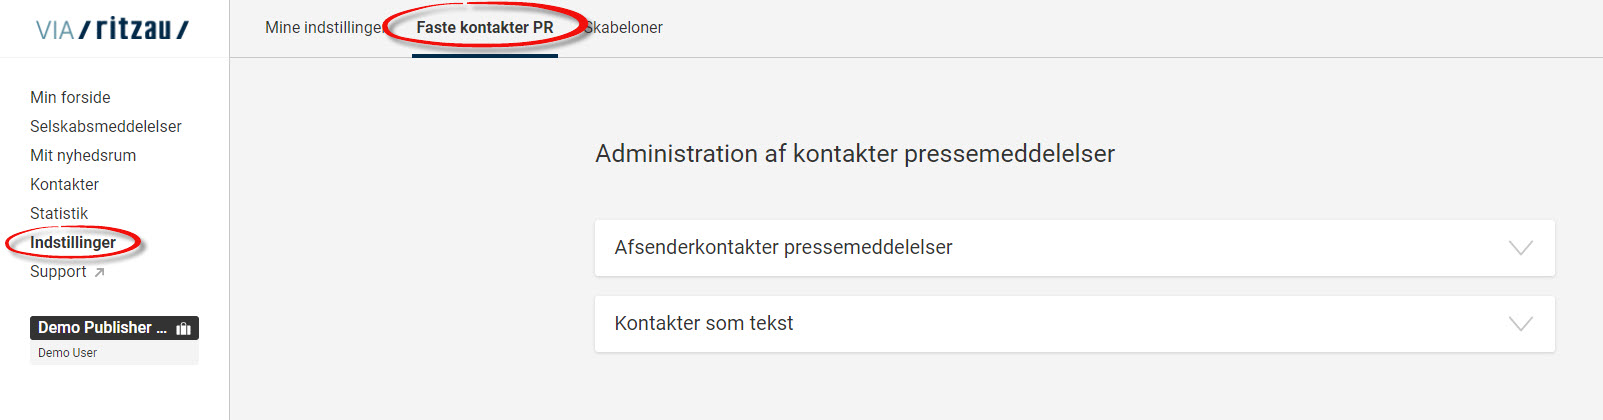Navigate to Mit nyhedsrum
1603x420 pixels.
tap(83, 155)
